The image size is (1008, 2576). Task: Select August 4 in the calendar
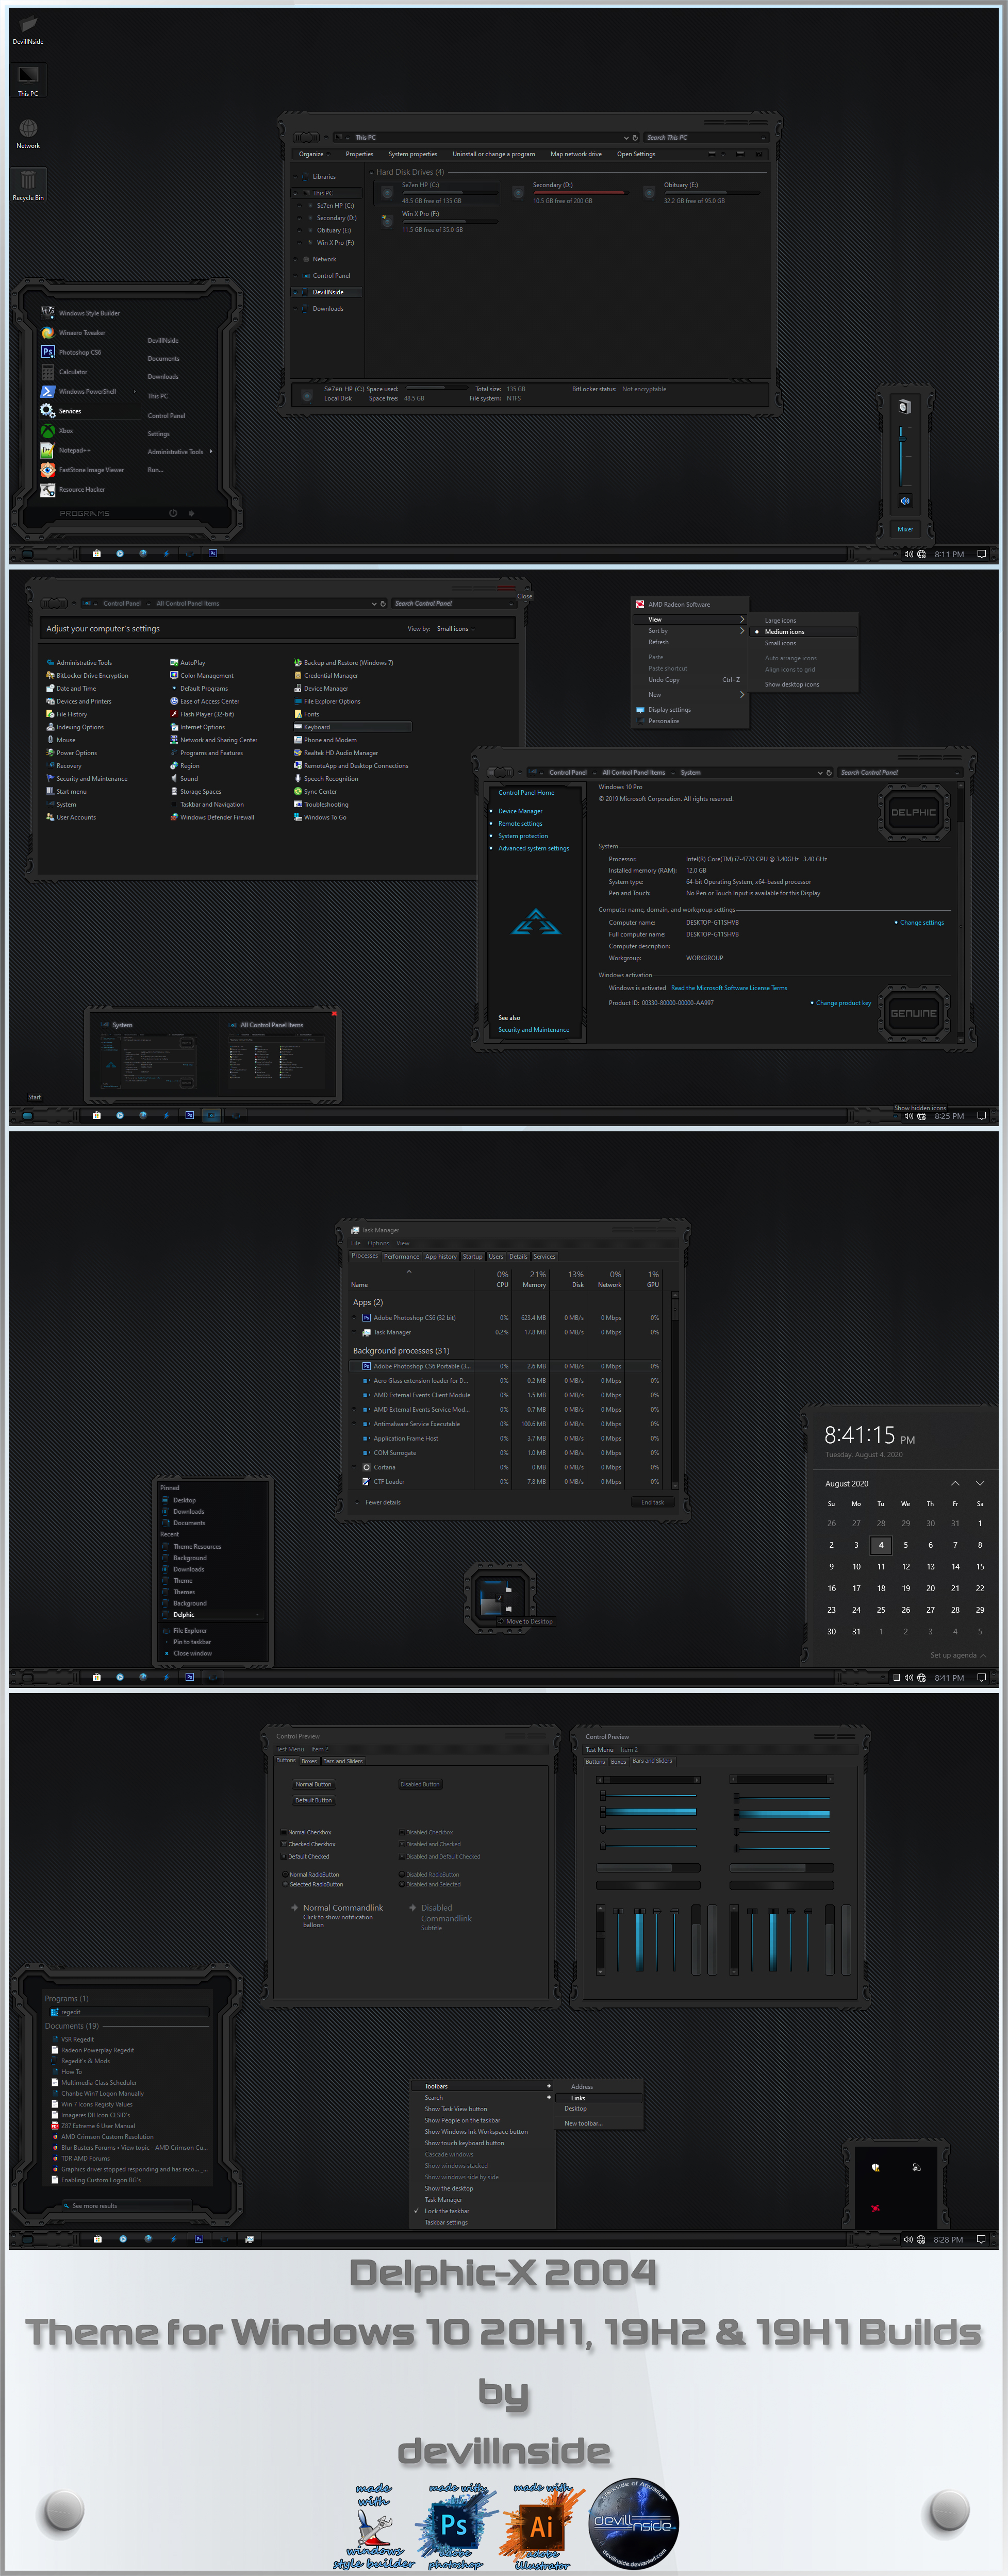pos(881,1545)
